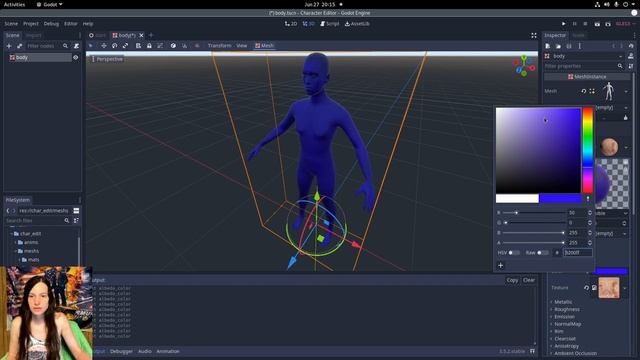Adjust the red channel slider
Screen dimensions: 640x360
pyautogui.click(x=533, y=213)
